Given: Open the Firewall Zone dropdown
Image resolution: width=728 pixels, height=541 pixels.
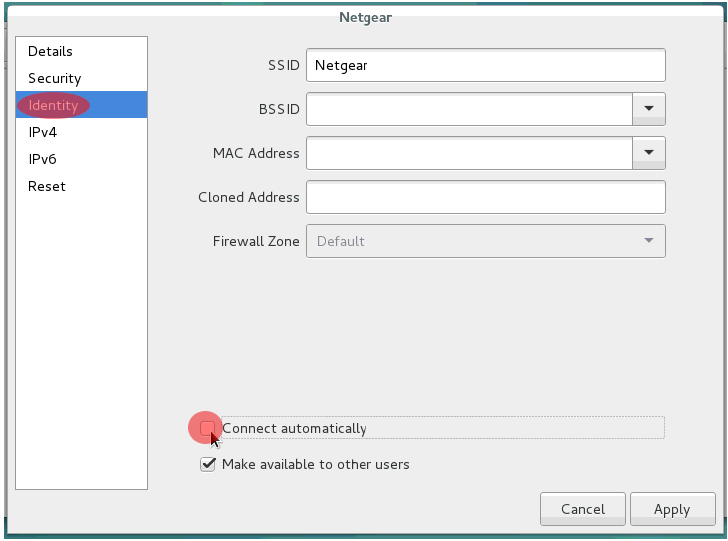Looking at the screenshot, I should 486,241.
